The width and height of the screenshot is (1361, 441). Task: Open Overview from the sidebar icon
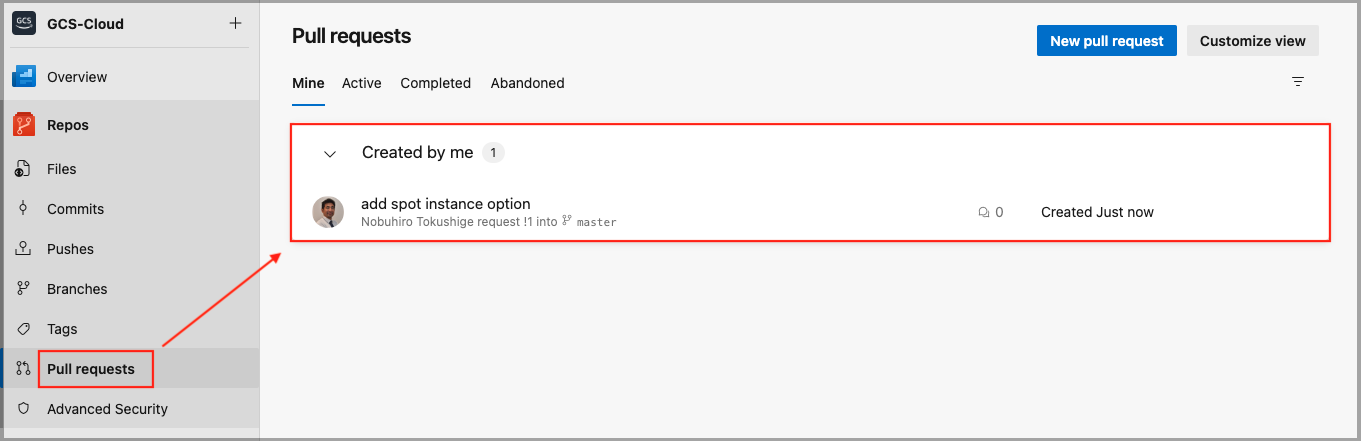[24, 77]
